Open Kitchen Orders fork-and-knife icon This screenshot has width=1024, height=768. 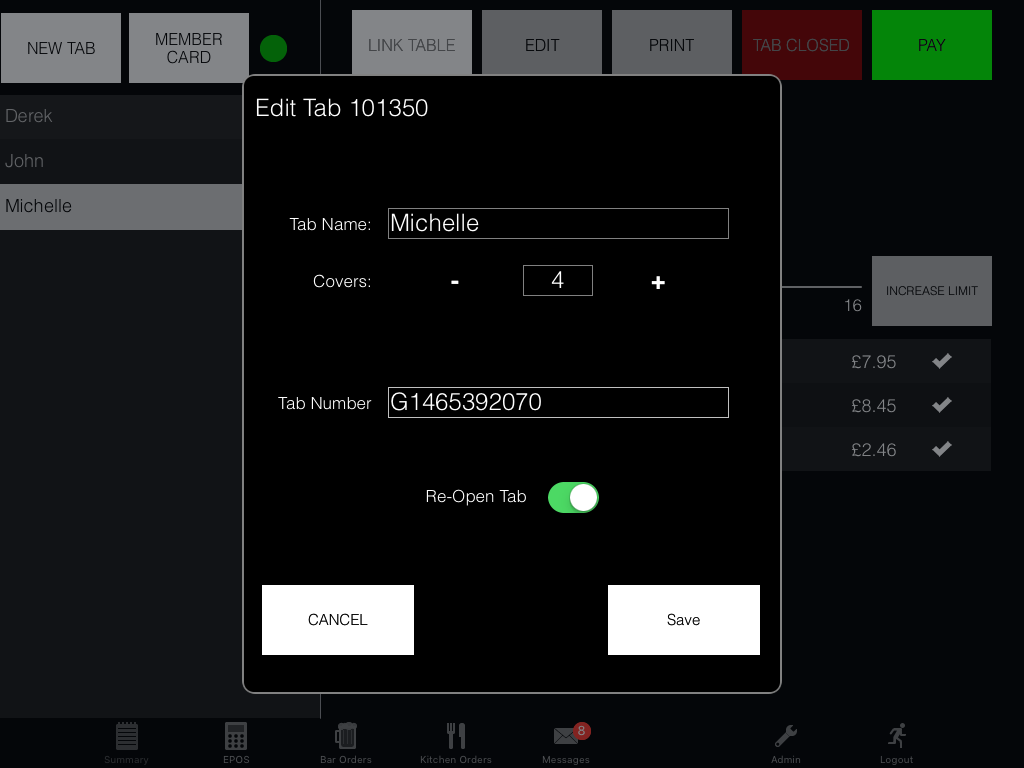tap(456, 737)
